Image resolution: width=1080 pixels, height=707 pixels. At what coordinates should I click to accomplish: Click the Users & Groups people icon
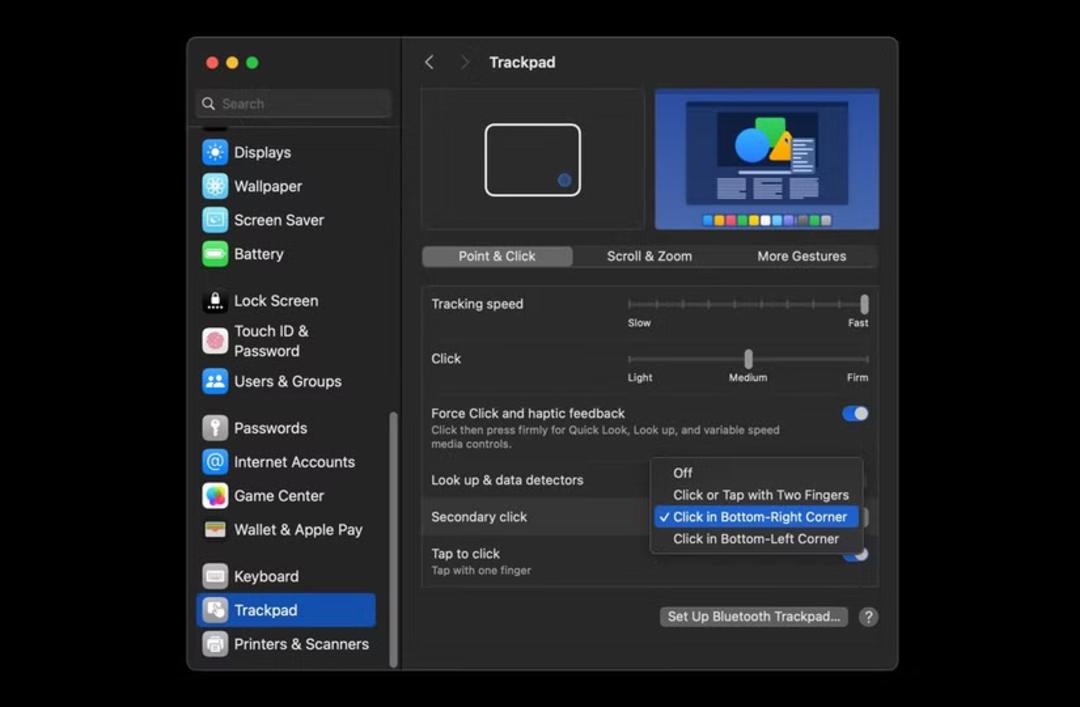point(215,381)
